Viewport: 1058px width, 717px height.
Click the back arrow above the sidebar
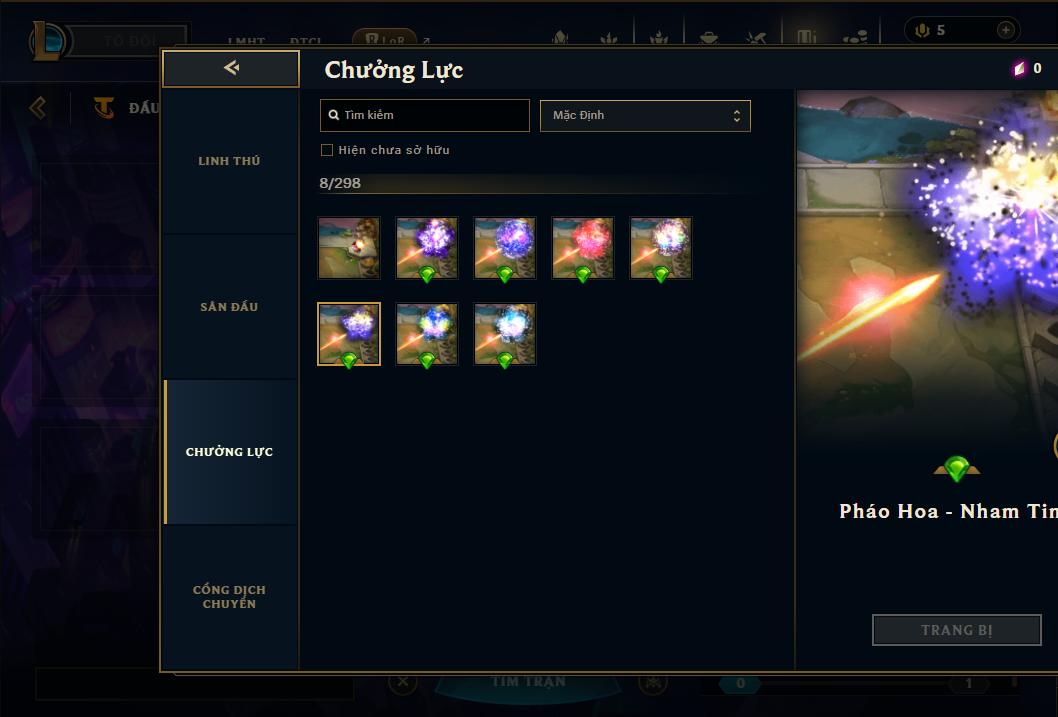(231, 68)
